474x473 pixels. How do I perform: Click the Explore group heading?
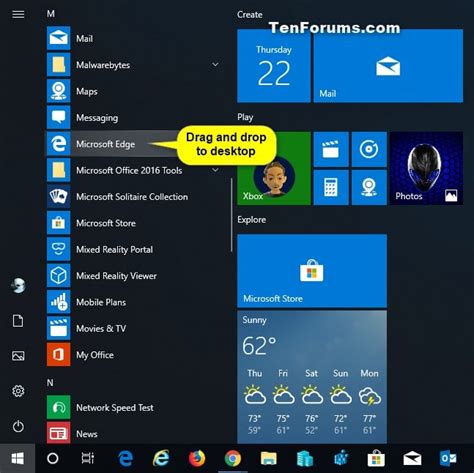[x=252, y=220]
